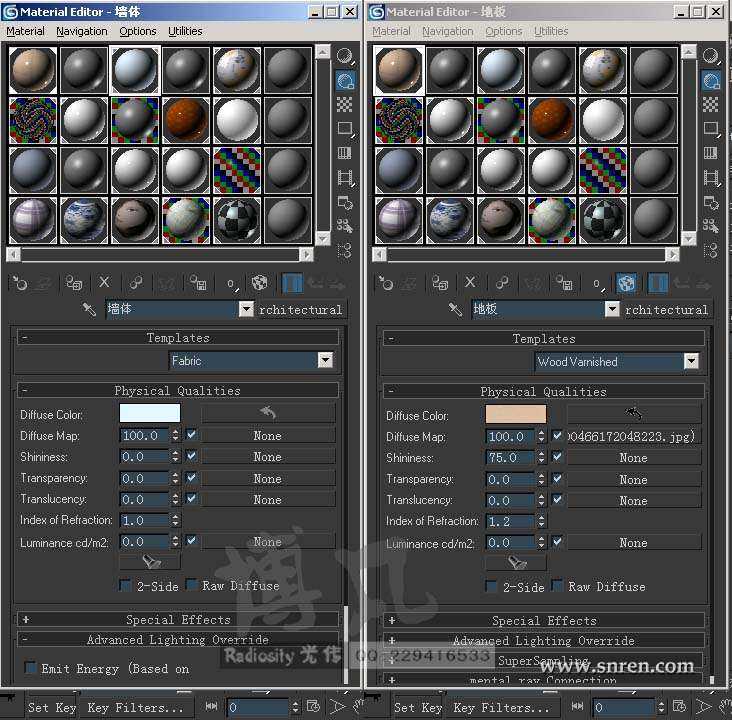Viewport: 732px width, 720px height.
Task: Click Put to Library icon in right editor
Action: coord(564,283)
